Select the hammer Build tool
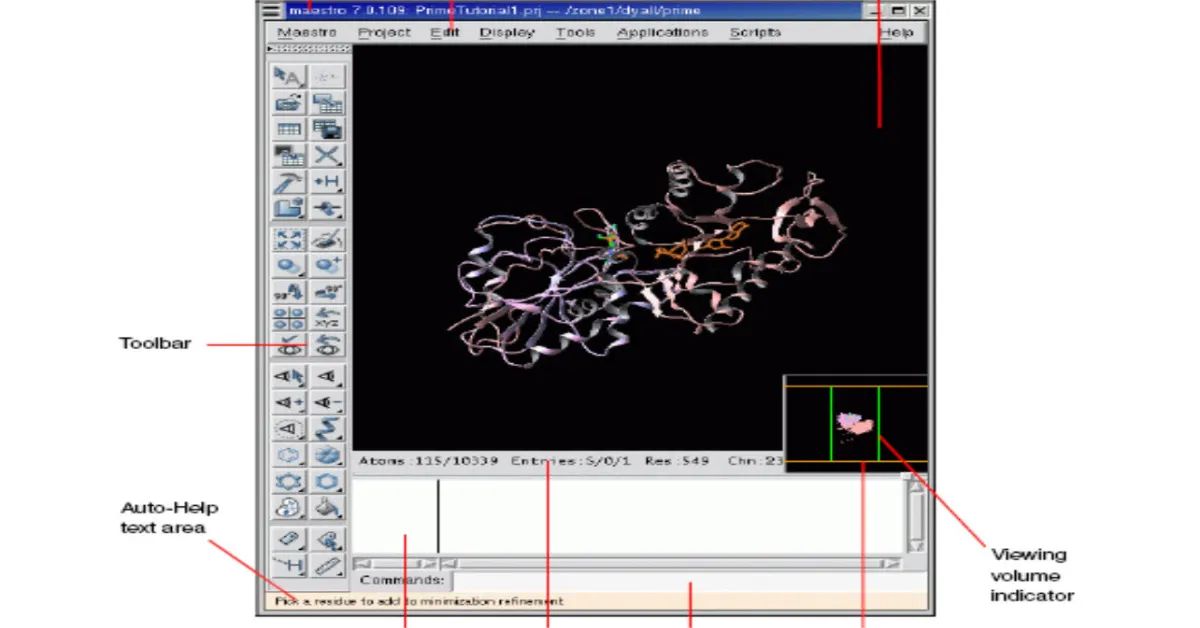Screen dimensions: 1200x628 point(289,182)
